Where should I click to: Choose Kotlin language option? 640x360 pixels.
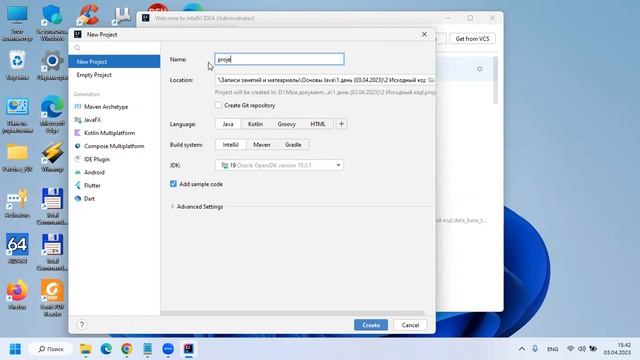click(x=256, y=124)
